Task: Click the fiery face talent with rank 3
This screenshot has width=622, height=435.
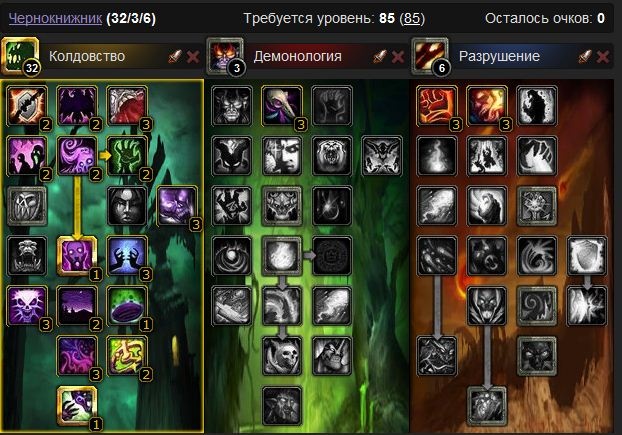Action: pos(487,106)
